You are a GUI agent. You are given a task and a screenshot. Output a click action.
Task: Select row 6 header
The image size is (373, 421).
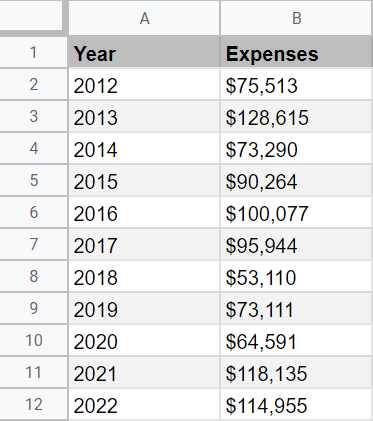point(33,212)
